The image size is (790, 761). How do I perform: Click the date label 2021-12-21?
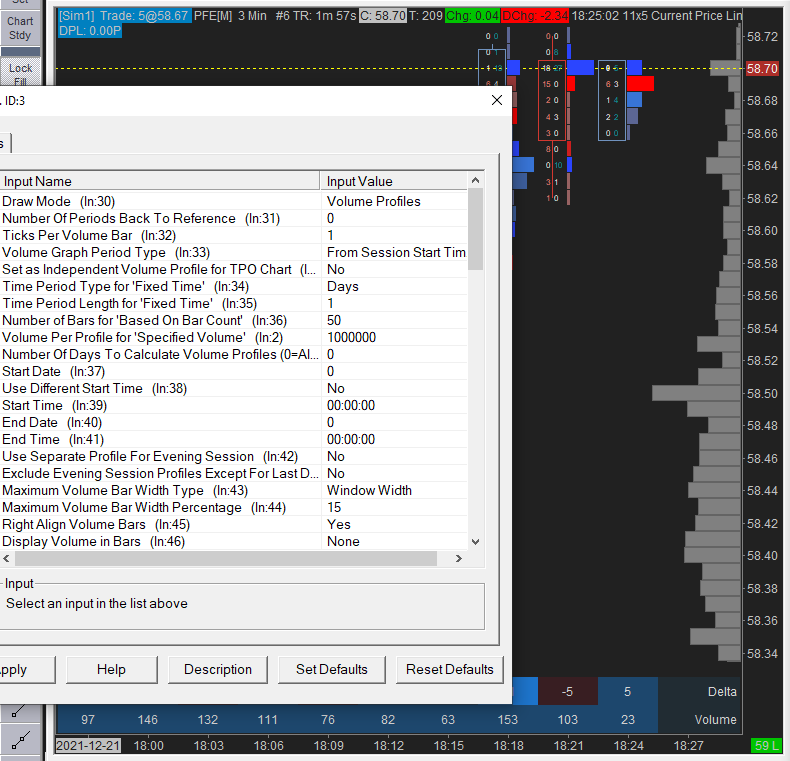click(x=88, y=745)
